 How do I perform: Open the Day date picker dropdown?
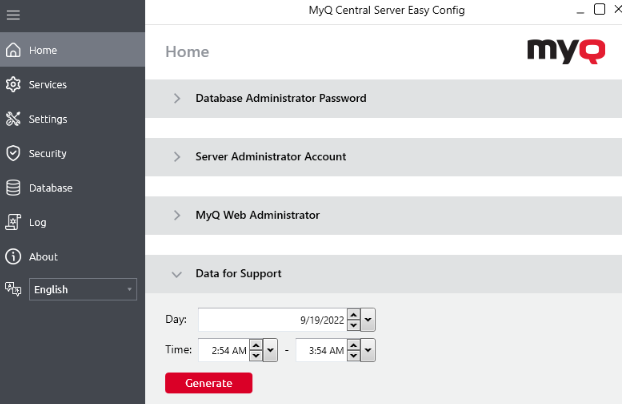[x=369, y=320]
